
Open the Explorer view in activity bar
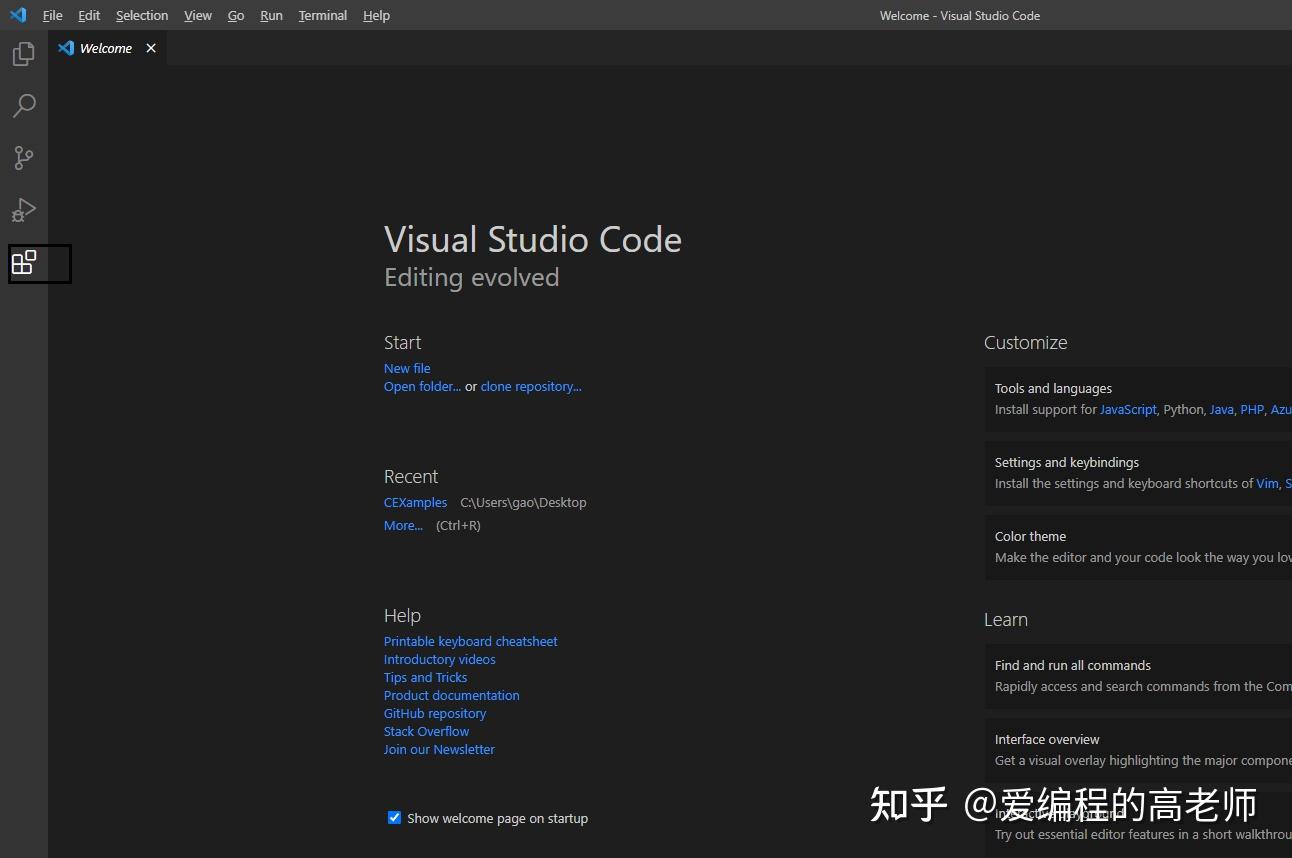(x=24, y=54)
